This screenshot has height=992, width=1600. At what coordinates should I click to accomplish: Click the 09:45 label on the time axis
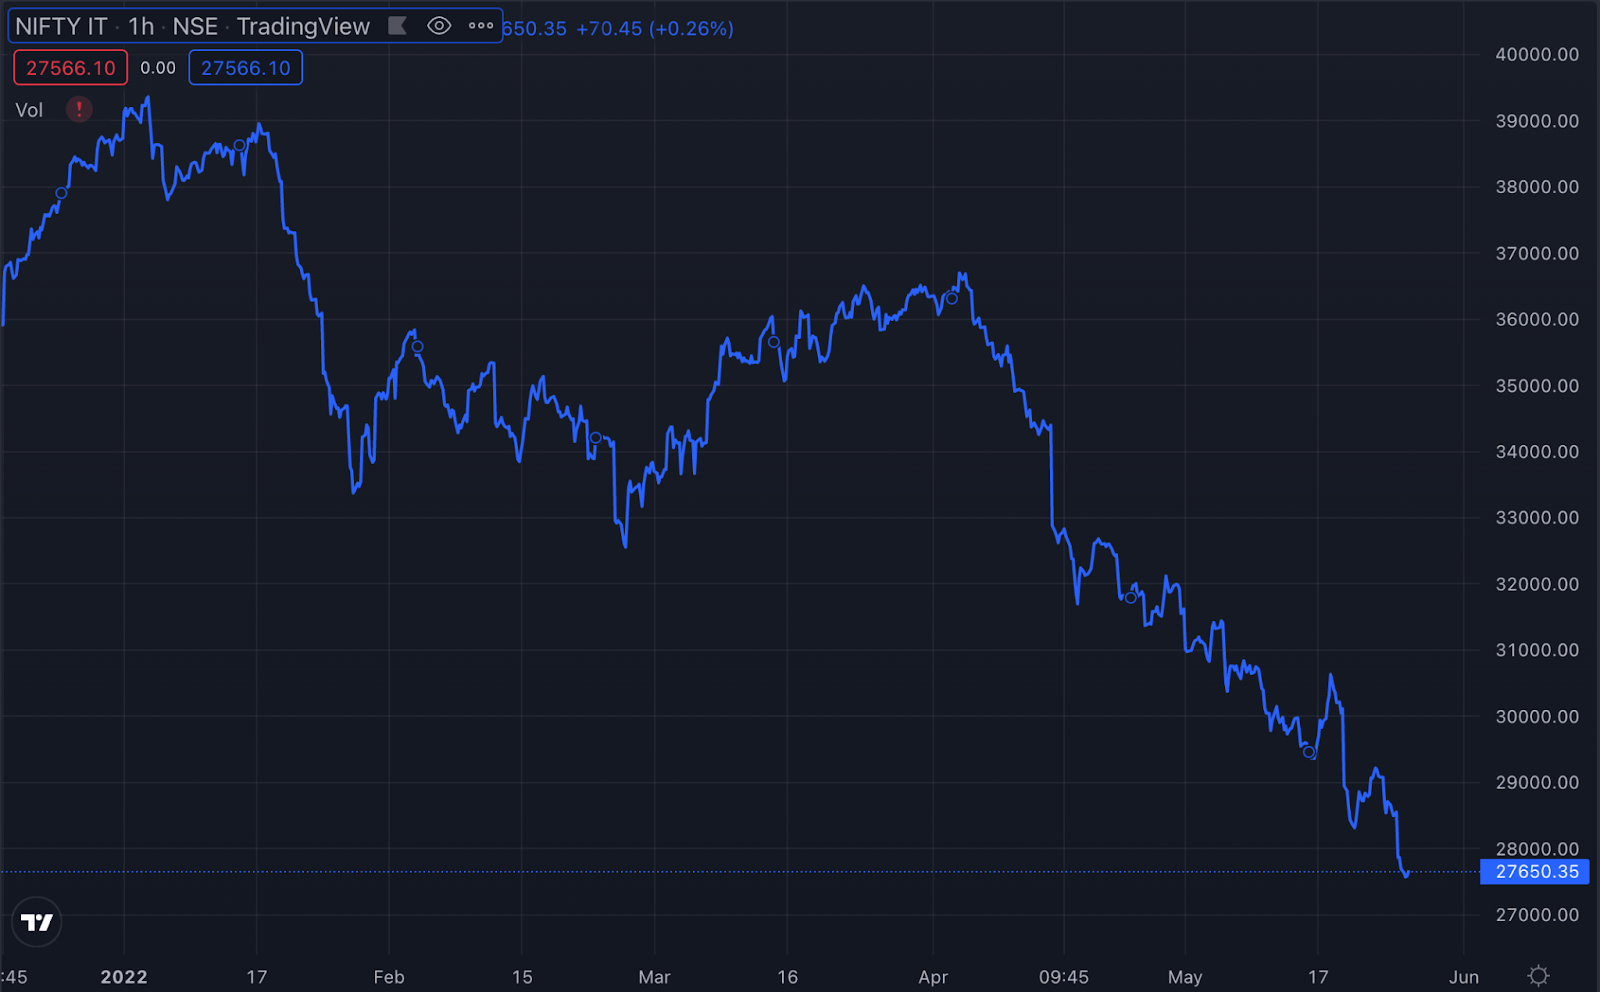(1064, 977)
